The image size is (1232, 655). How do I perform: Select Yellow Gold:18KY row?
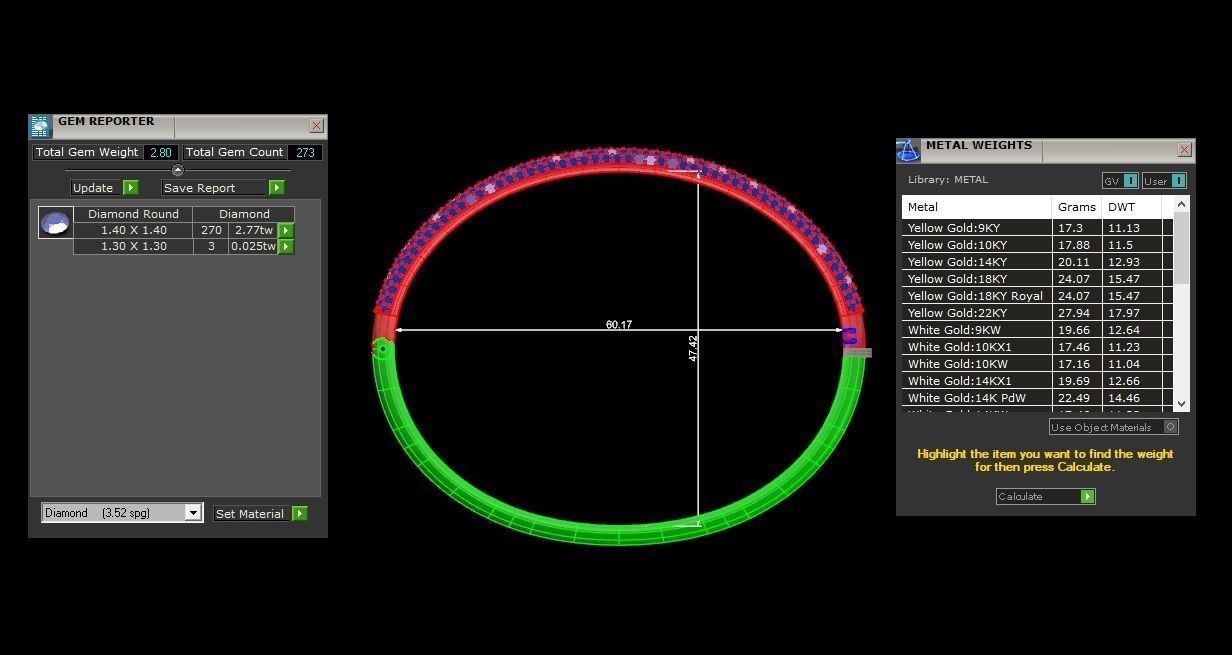[x=1037, y=279]
